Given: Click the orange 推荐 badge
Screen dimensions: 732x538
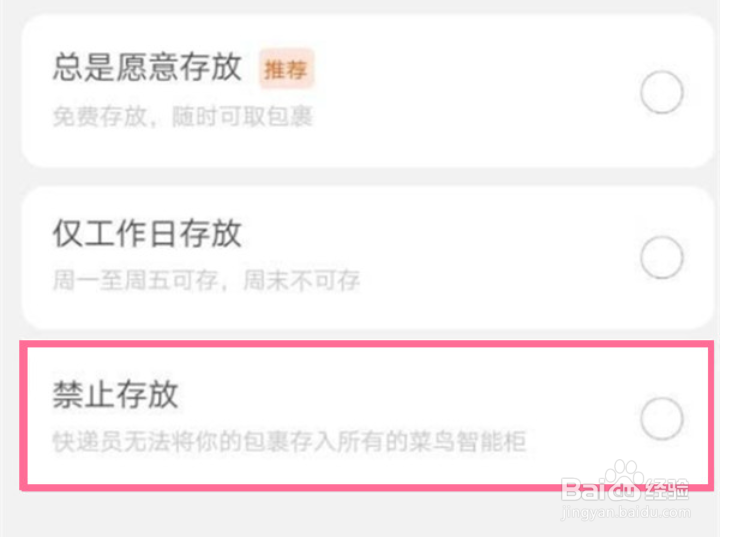Looking at the screenshot, I should pyautogui.click(x=286, y=69).
